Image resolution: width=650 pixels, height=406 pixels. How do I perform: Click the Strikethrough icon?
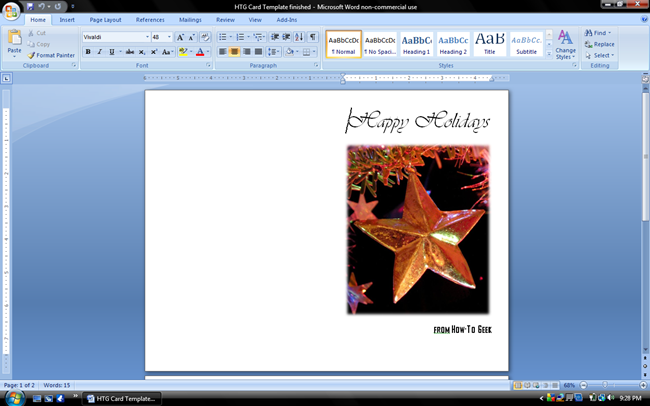point(130,52)
